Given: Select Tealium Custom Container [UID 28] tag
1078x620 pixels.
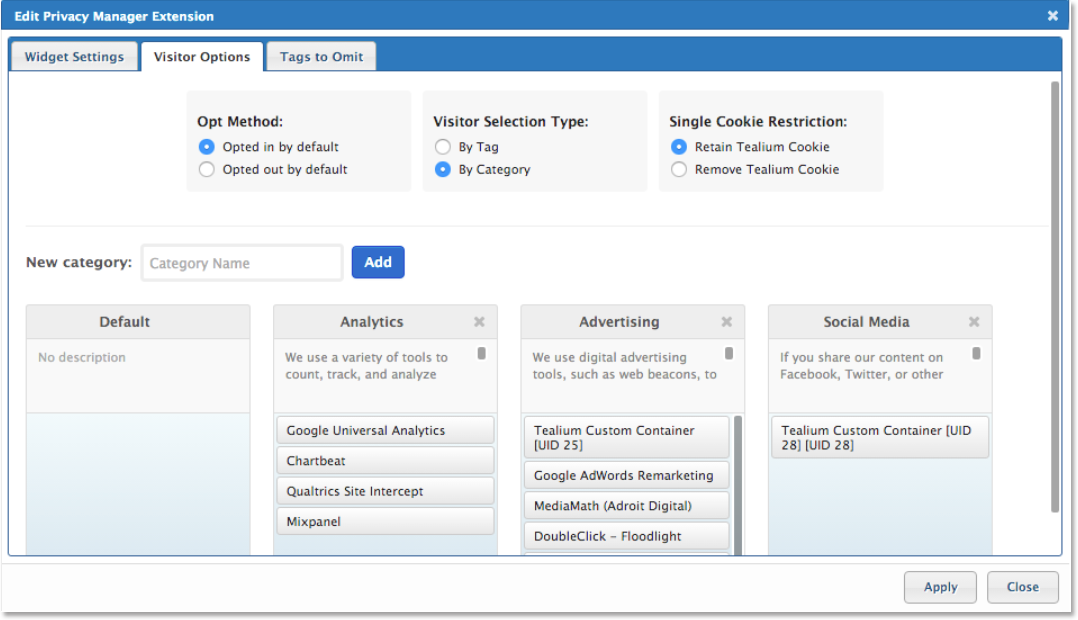Looking at the screenshot, I should pyautogui.click(x=880, y=437).
